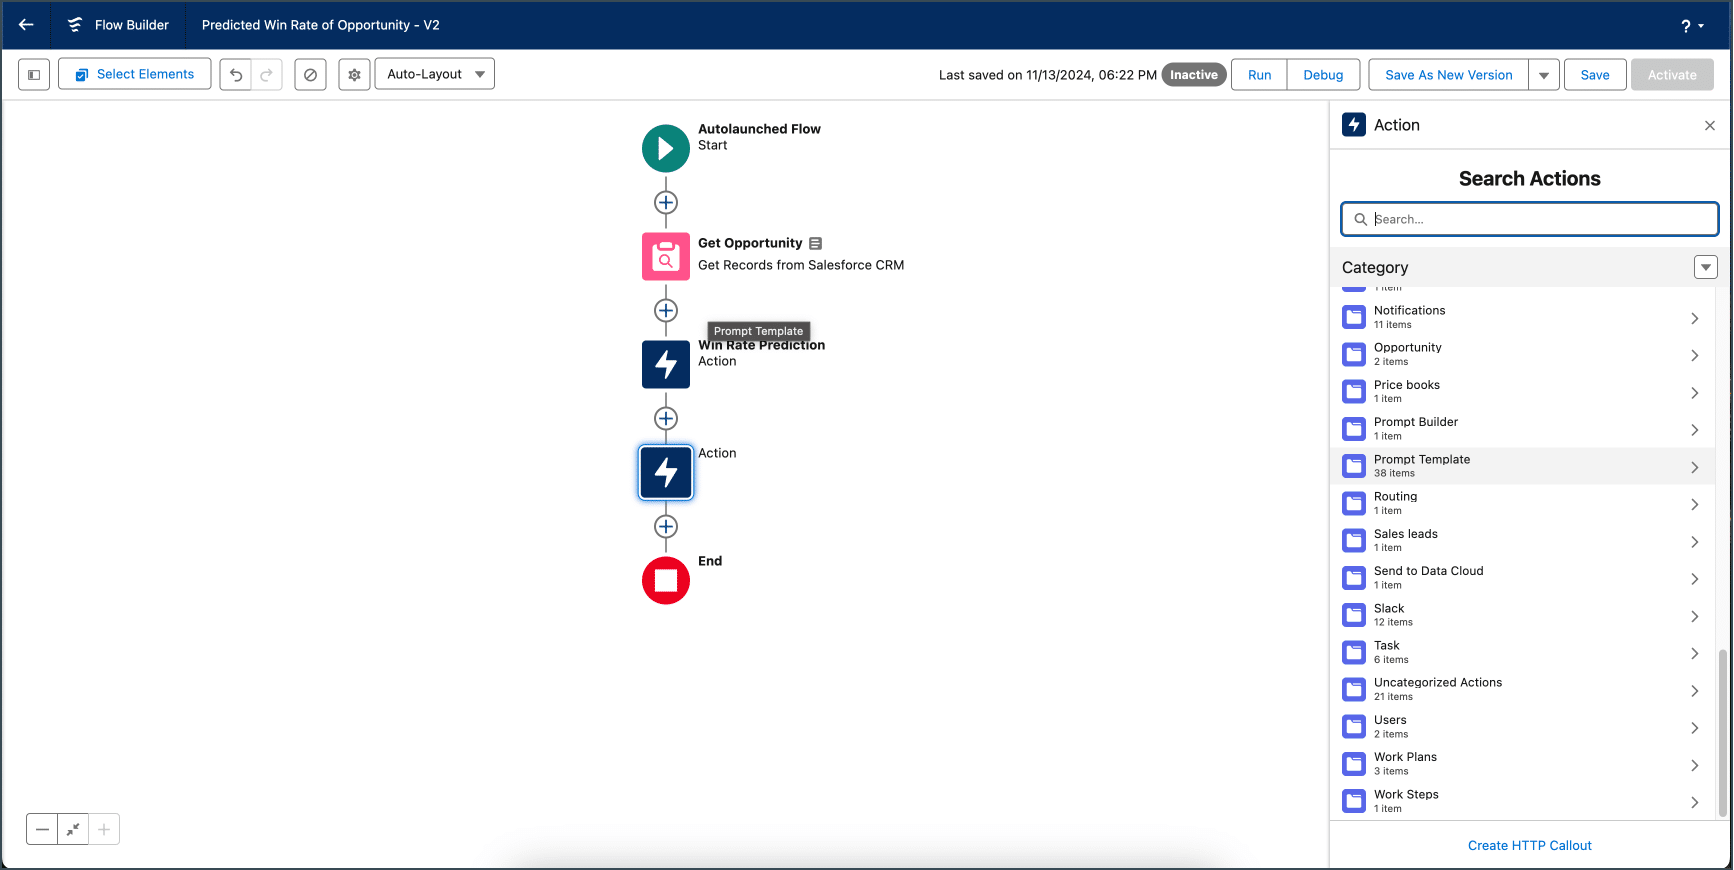Open the Prompt Template category

tap(1522, 467)
